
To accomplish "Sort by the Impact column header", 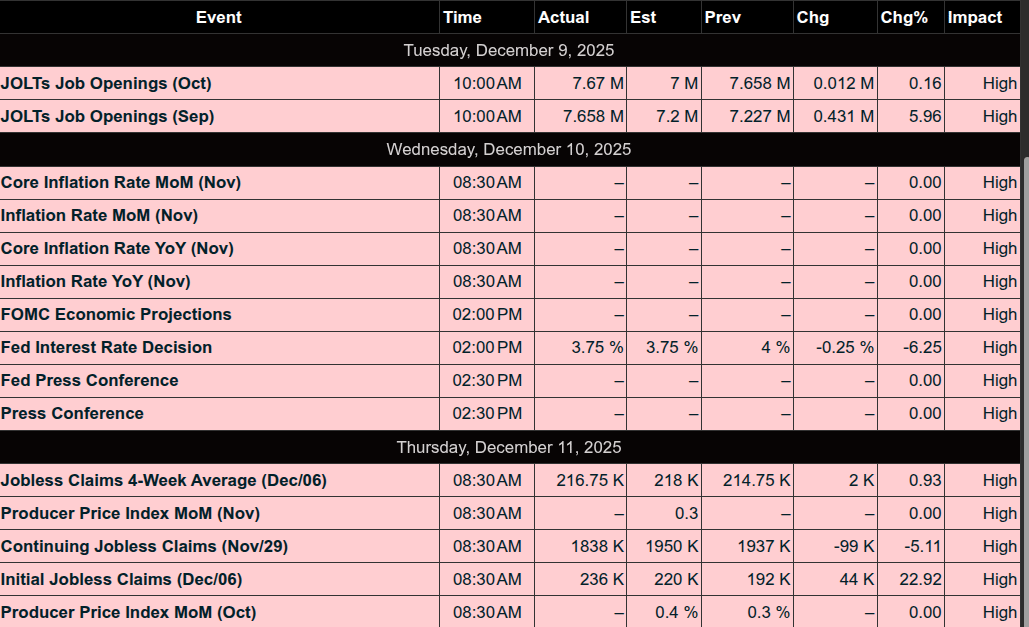I will (x=974, y=17).
